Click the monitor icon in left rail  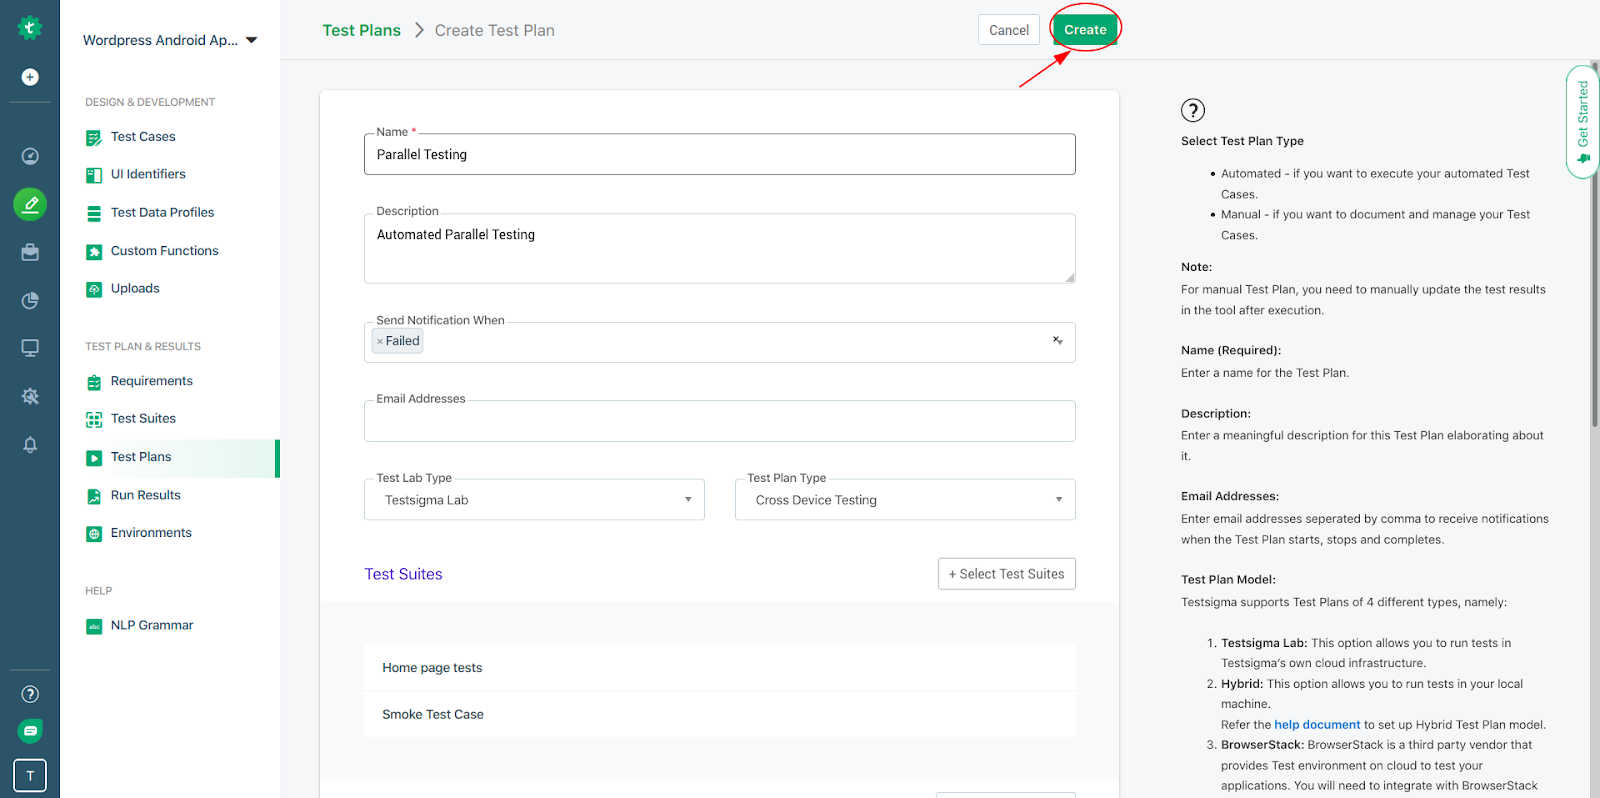(x=30, y=348)
